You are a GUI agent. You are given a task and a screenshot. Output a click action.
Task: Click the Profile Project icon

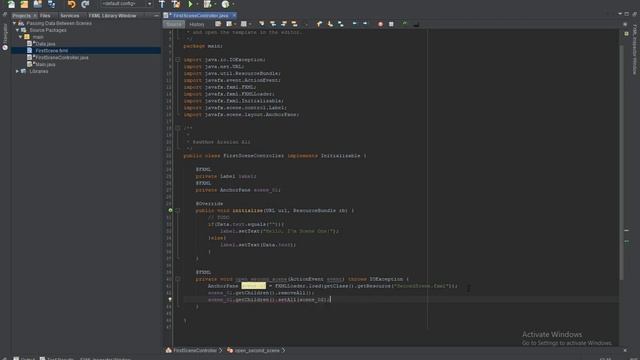pos(225,4)
